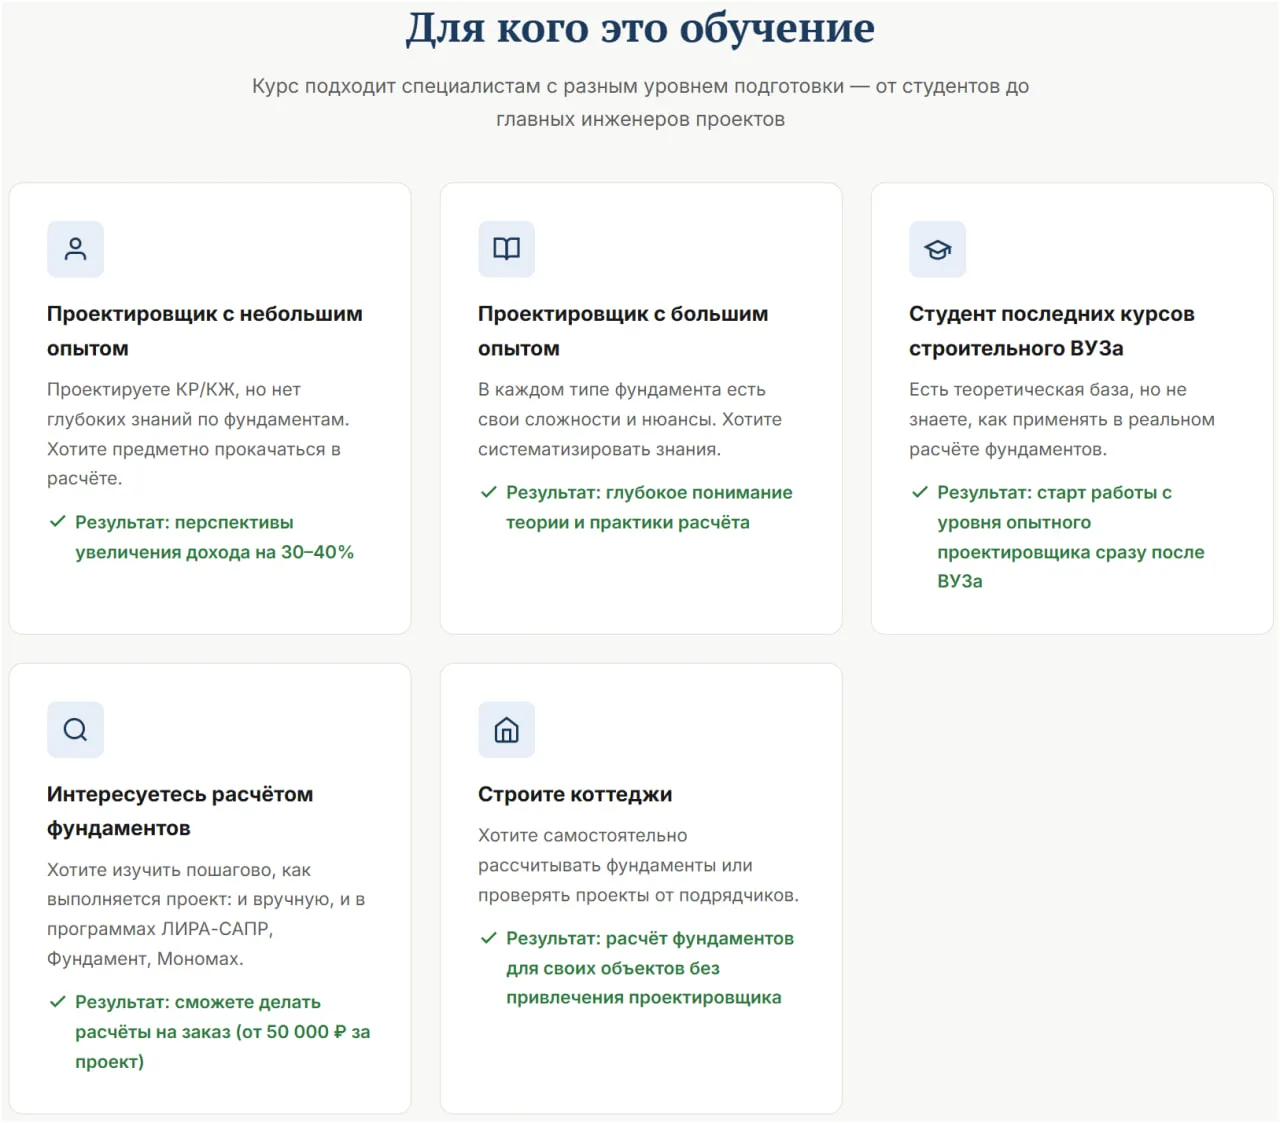This screenshot has height=1123, width=1280.
Task: Click the checkmark beside 'перспективы увеличения дохода'
Action: (x=57, y=521)
